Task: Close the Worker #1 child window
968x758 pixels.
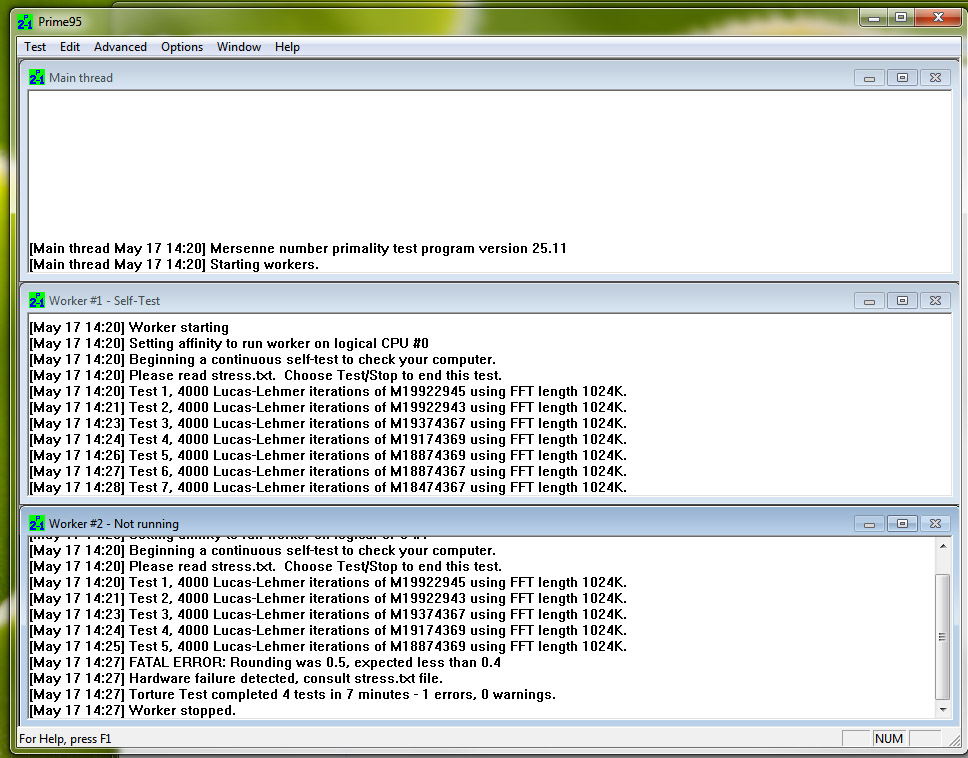Action: 935,301
